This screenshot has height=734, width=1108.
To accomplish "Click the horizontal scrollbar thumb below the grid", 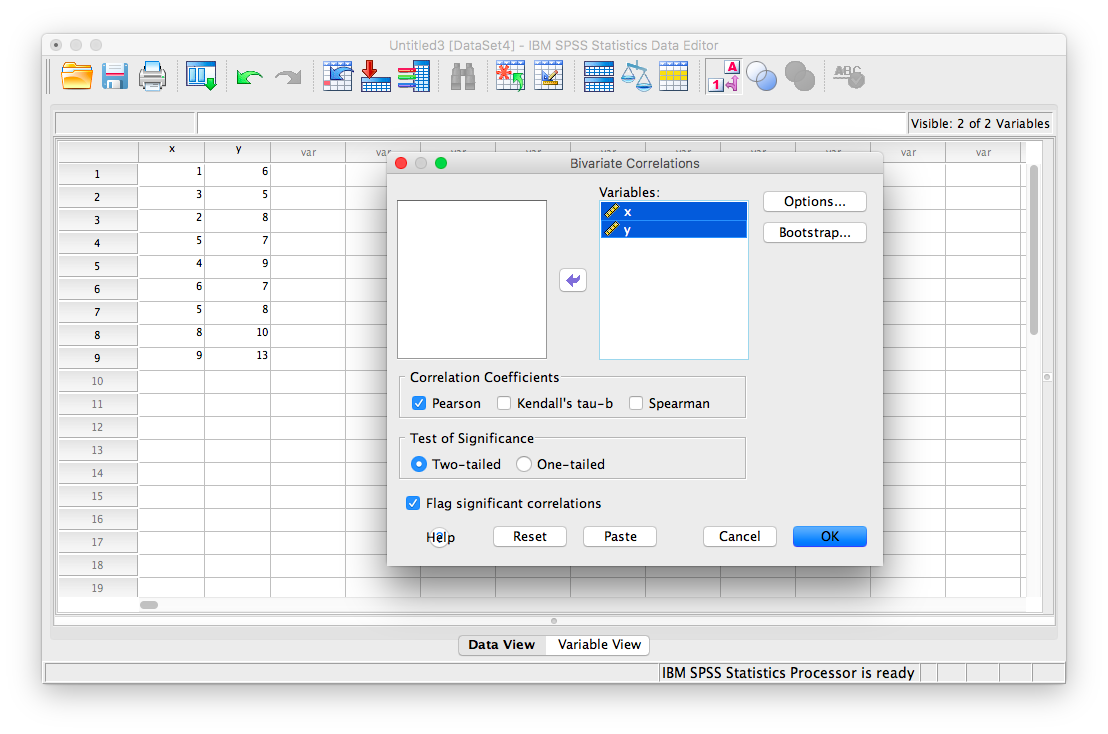I will click(149, 605).
